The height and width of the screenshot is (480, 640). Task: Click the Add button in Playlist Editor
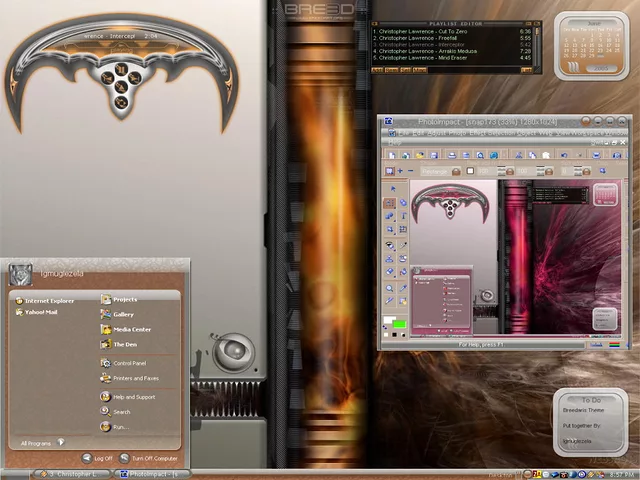(377, 70)
